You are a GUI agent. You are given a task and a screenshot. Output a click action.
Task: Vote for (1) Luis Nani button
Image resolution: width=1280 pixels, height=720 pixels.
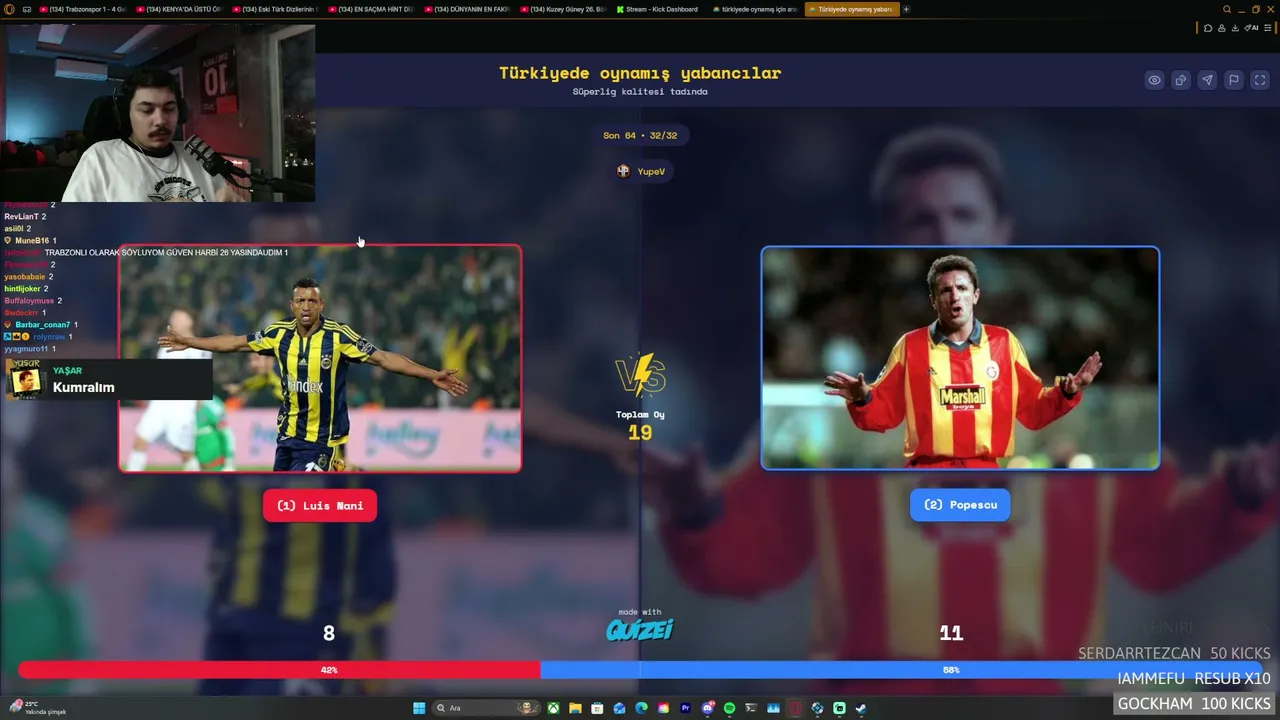[x=320, y=505]
